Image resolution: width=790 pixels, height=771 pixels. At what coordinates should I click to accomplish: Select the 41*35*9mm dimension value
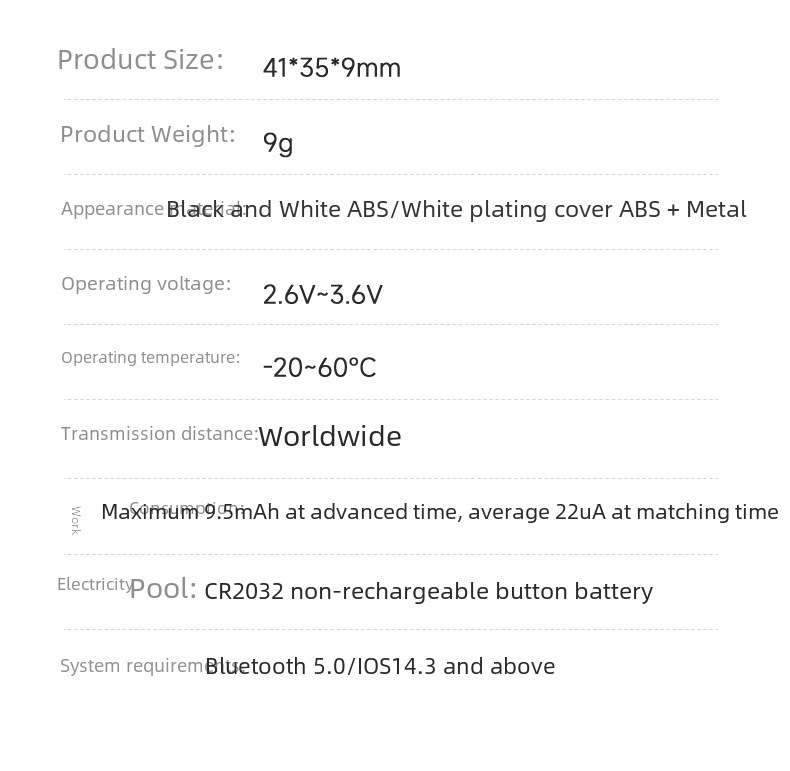331,68
